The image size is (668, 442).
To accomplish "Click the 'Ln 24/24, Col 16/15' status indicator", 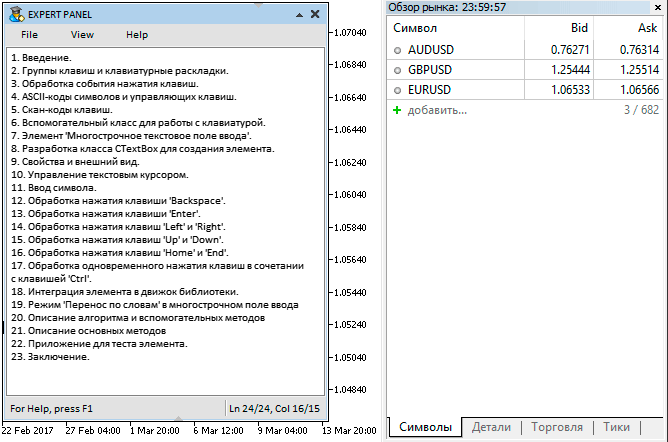I will pyautogui.click(x=274, y=409).
